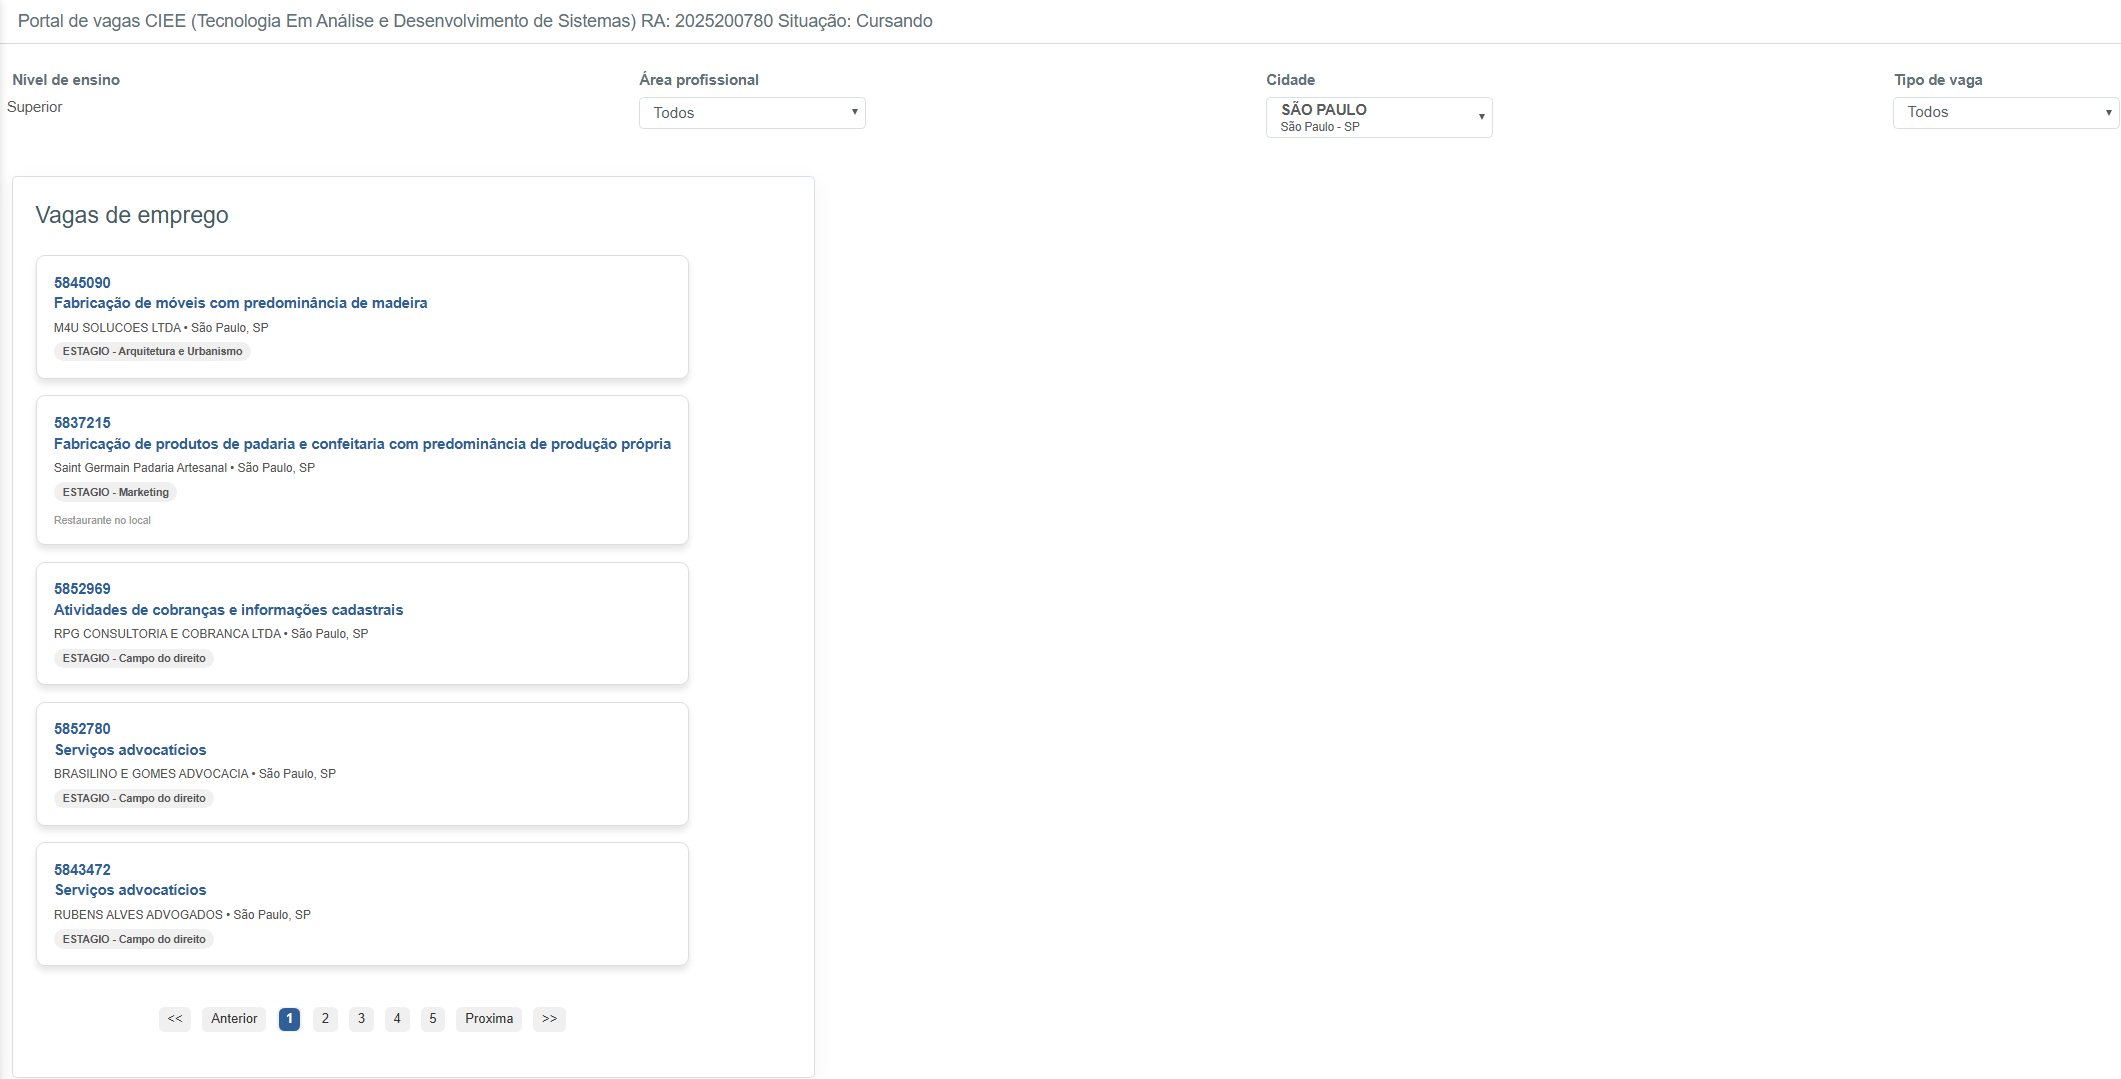Open job listing number 5852780

tap(82, 729)
